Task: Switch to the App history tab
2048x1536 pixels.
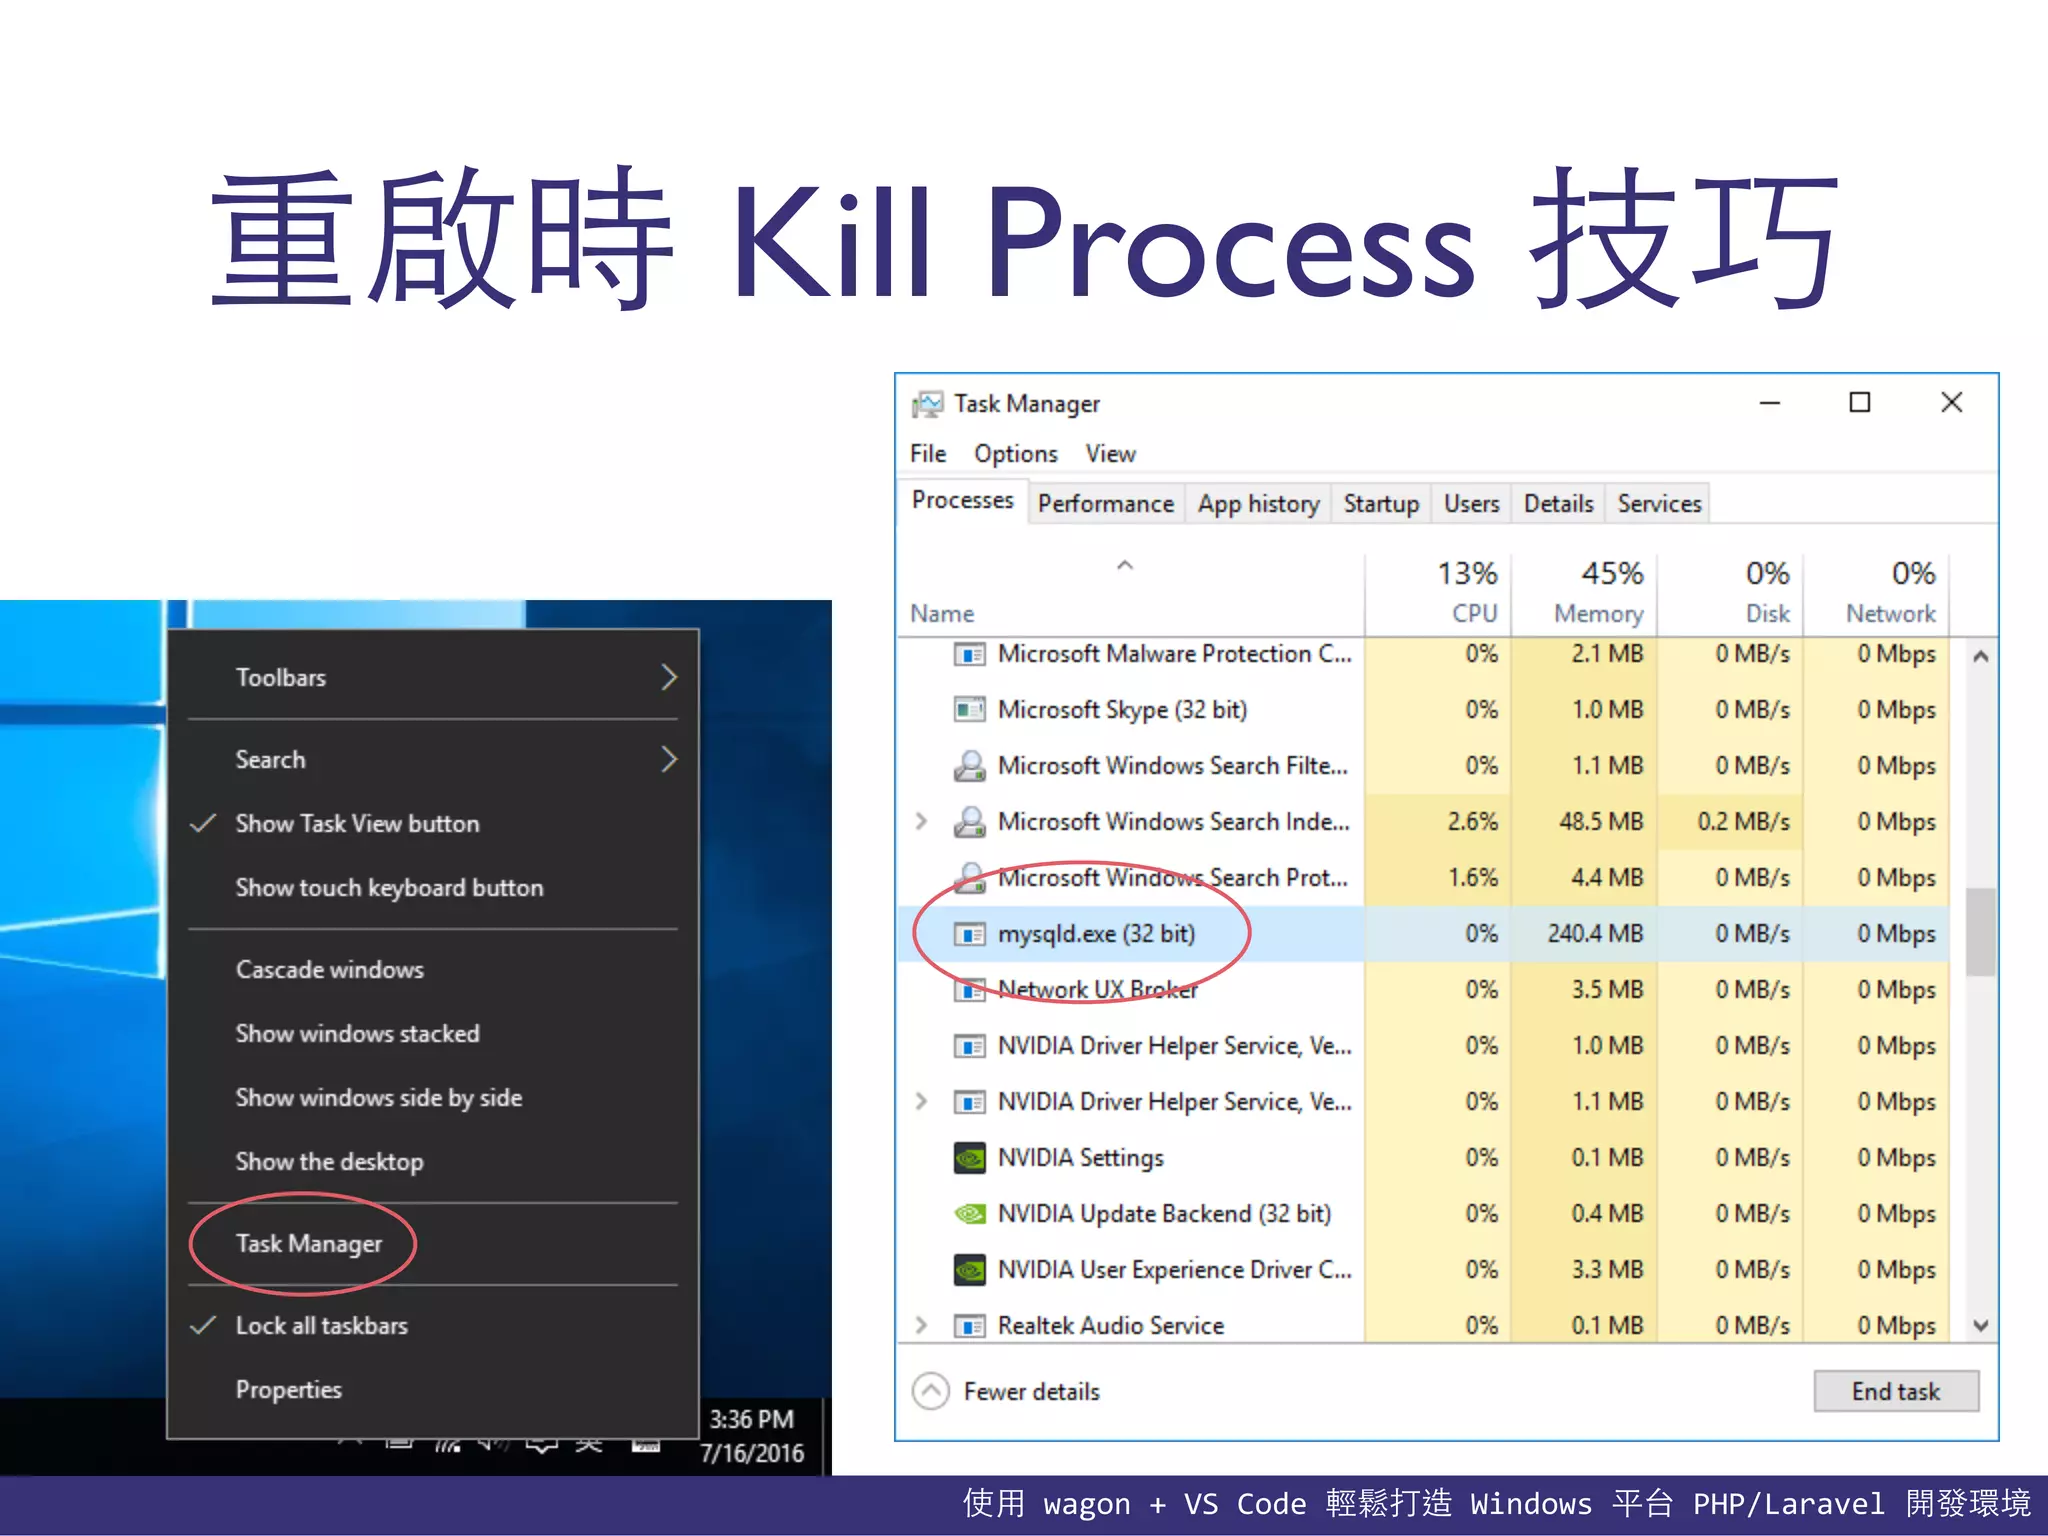Action: (1259, 504)
